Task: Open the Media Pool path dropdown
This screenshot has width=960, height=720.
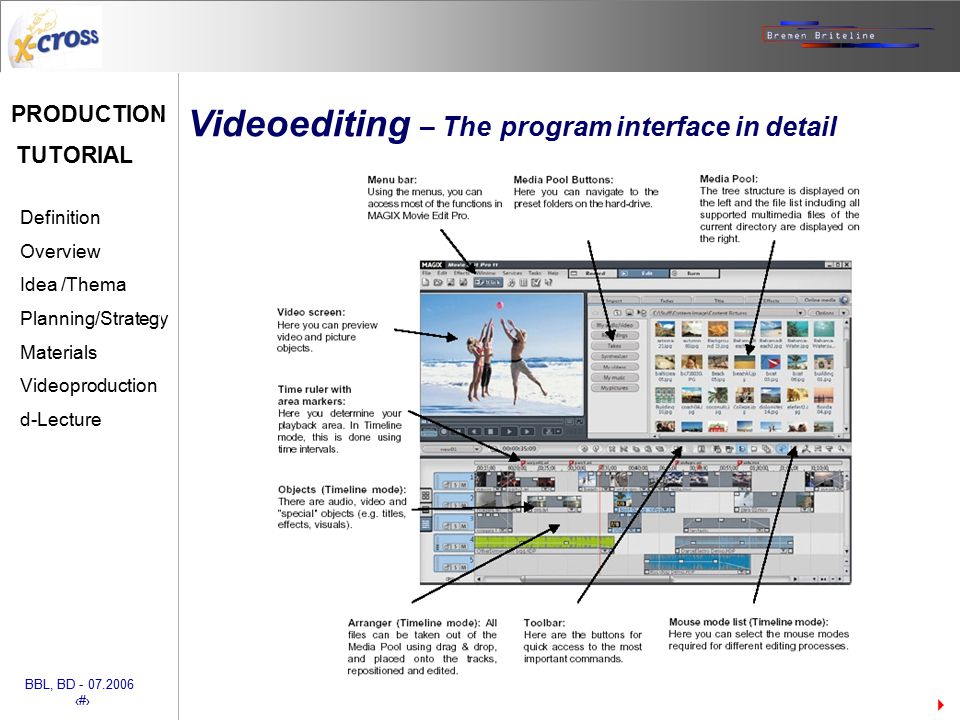Action: pos(800,313)
